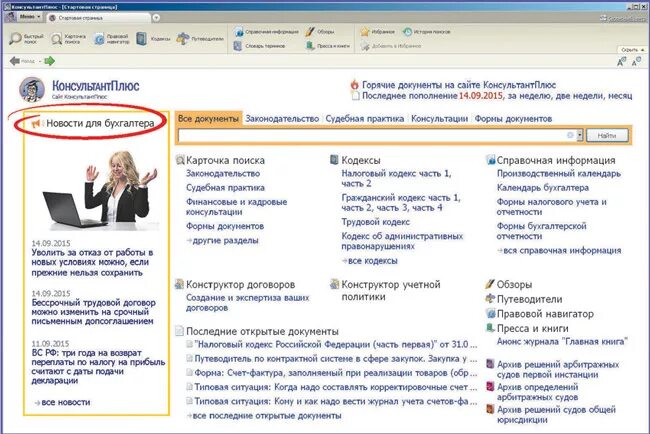Open все последние открытые документы link
The image size is (650, 434).
267,415
